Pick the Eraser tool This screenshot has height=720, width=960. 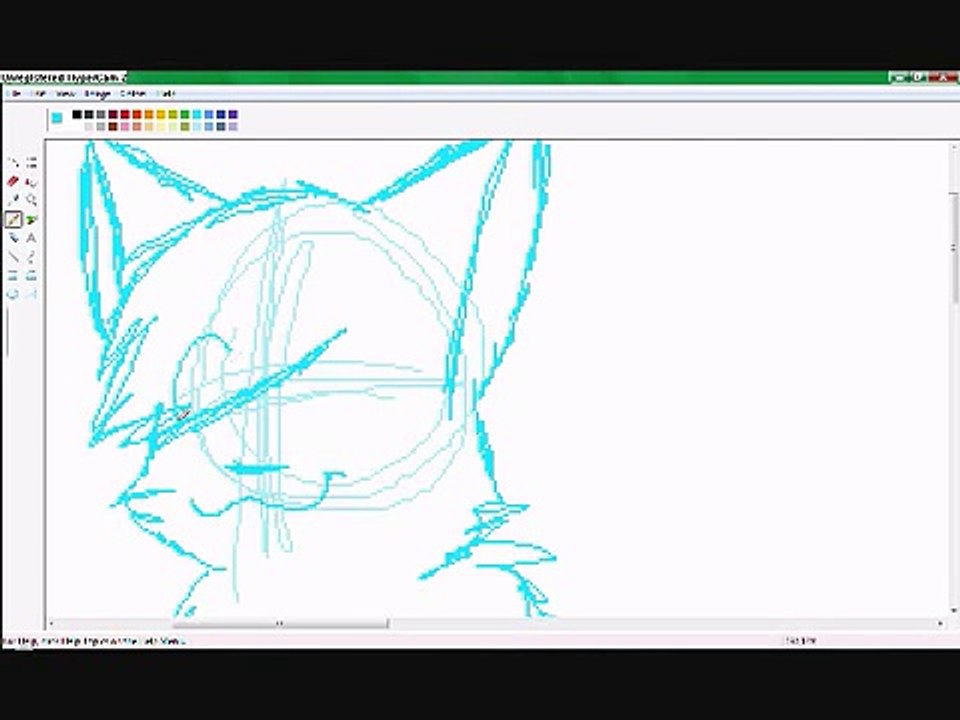[13, 181]
